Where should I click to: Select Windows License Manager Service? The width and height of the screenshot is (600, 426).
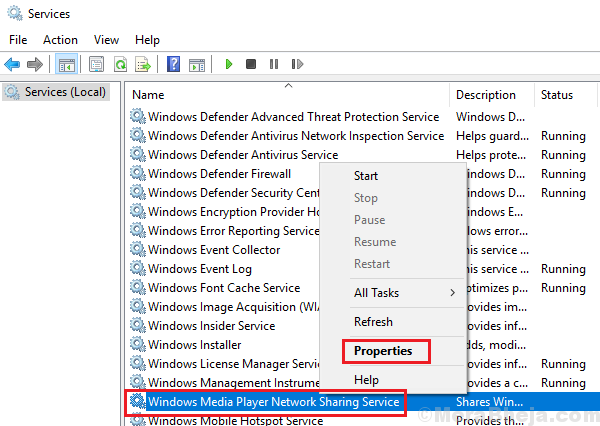pyautogui.click(x=233, y=364)
